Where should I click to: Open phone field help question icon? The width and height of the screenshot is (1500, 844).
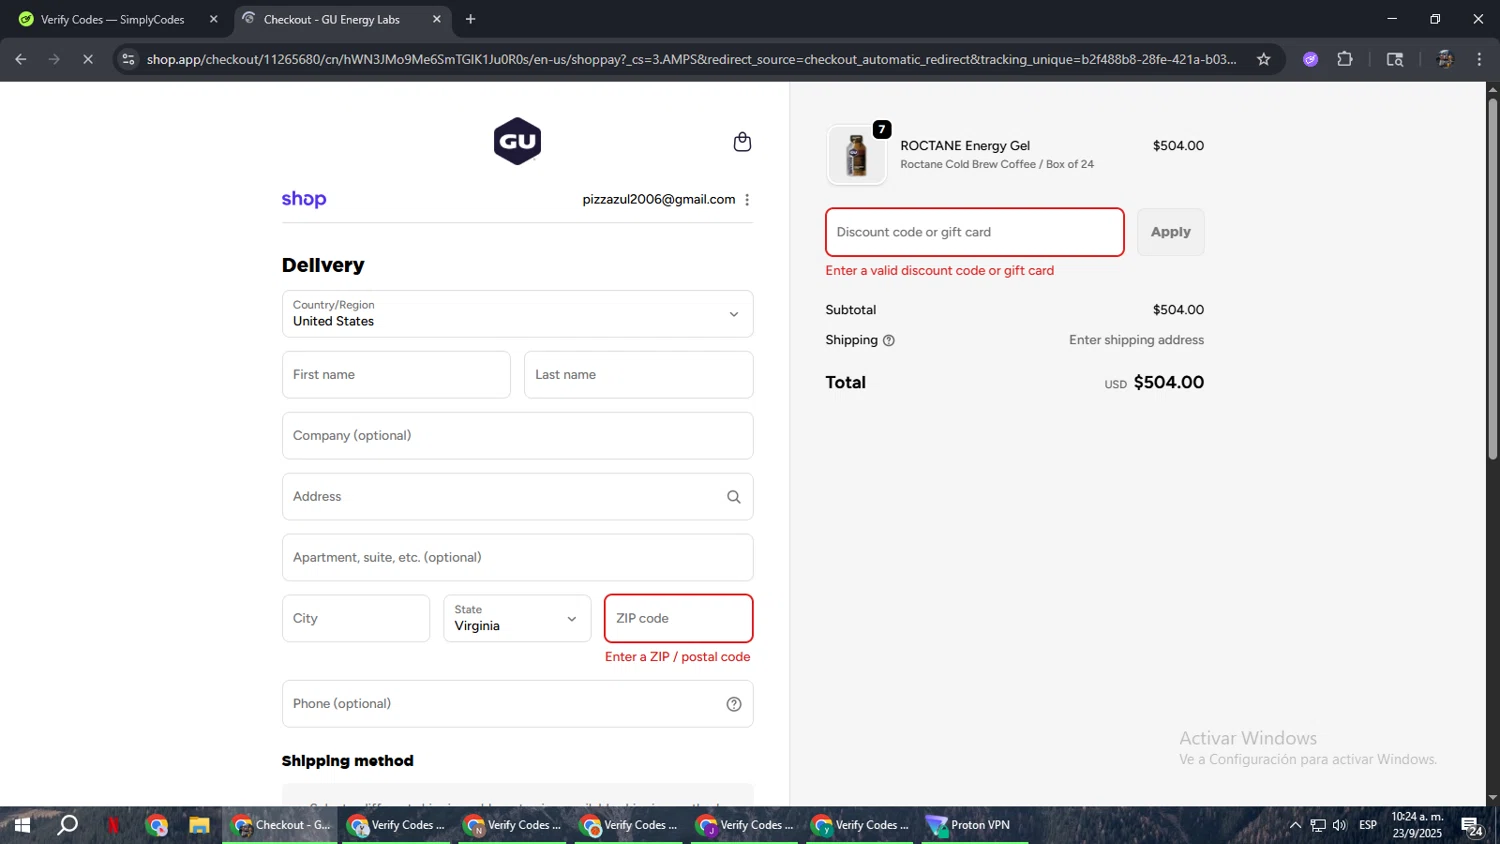point(734,704)
